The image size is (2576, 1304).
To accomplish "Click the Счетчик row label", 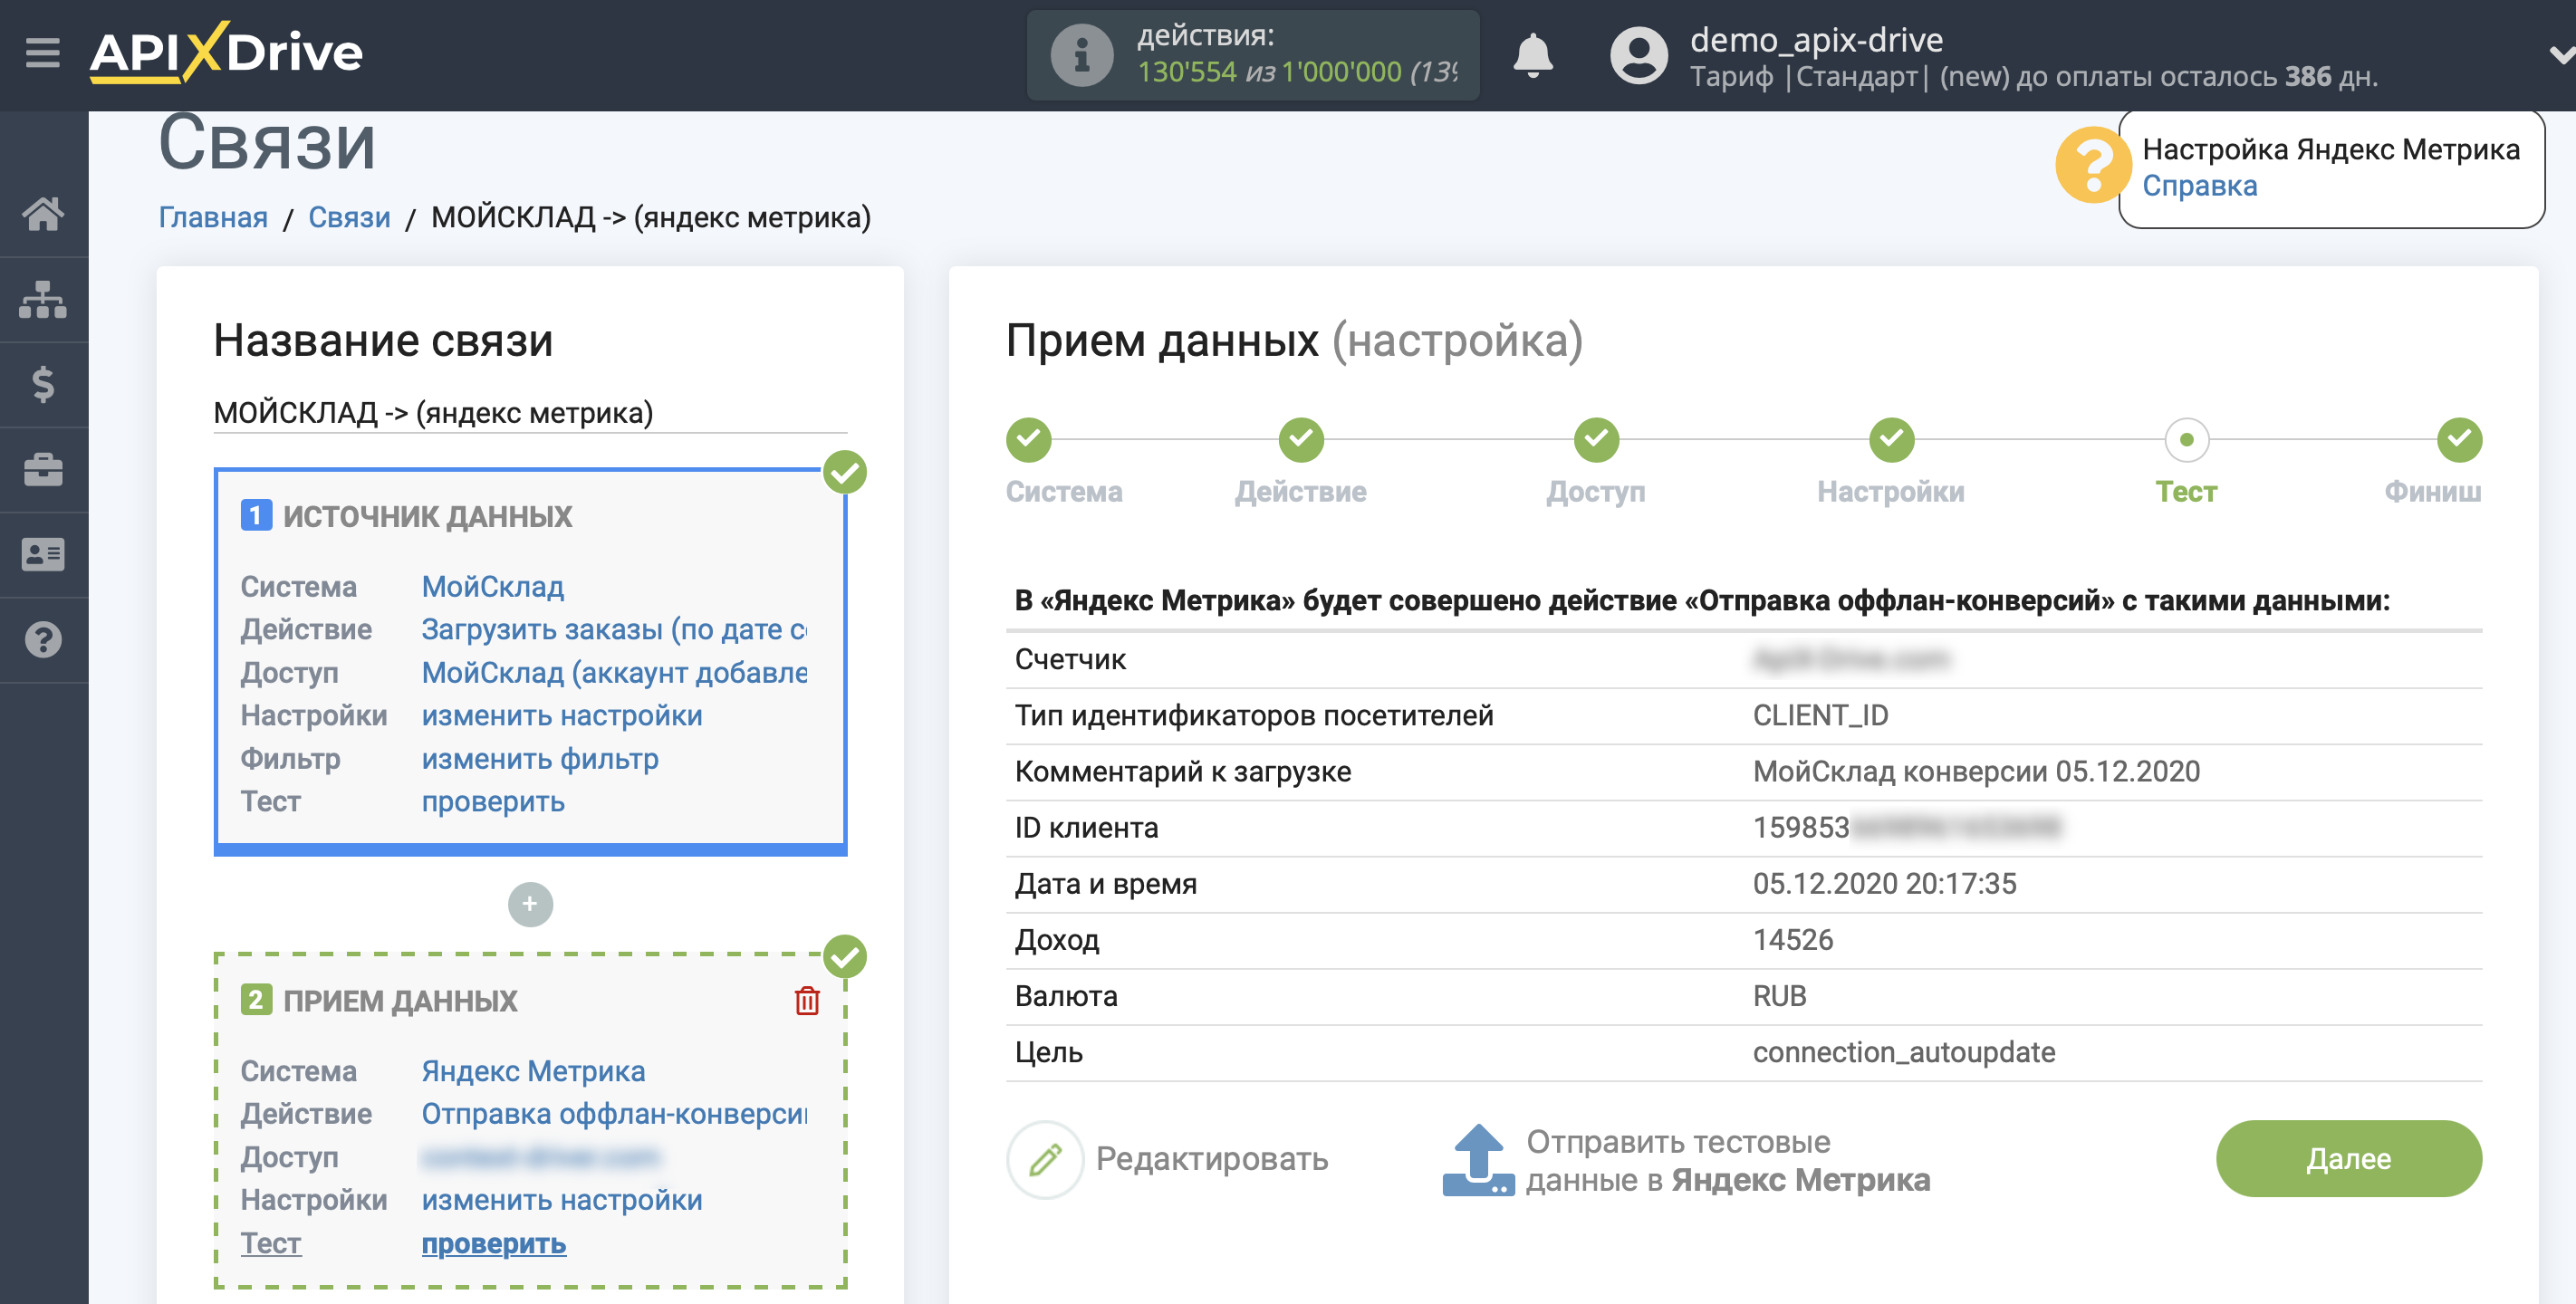I will pos(1070,659).
